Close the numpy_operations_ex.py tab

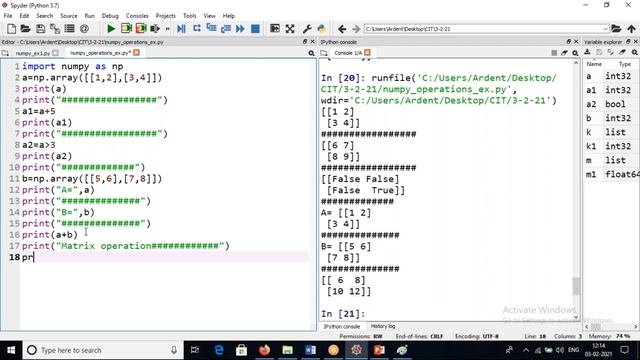(x=136, y=53)
